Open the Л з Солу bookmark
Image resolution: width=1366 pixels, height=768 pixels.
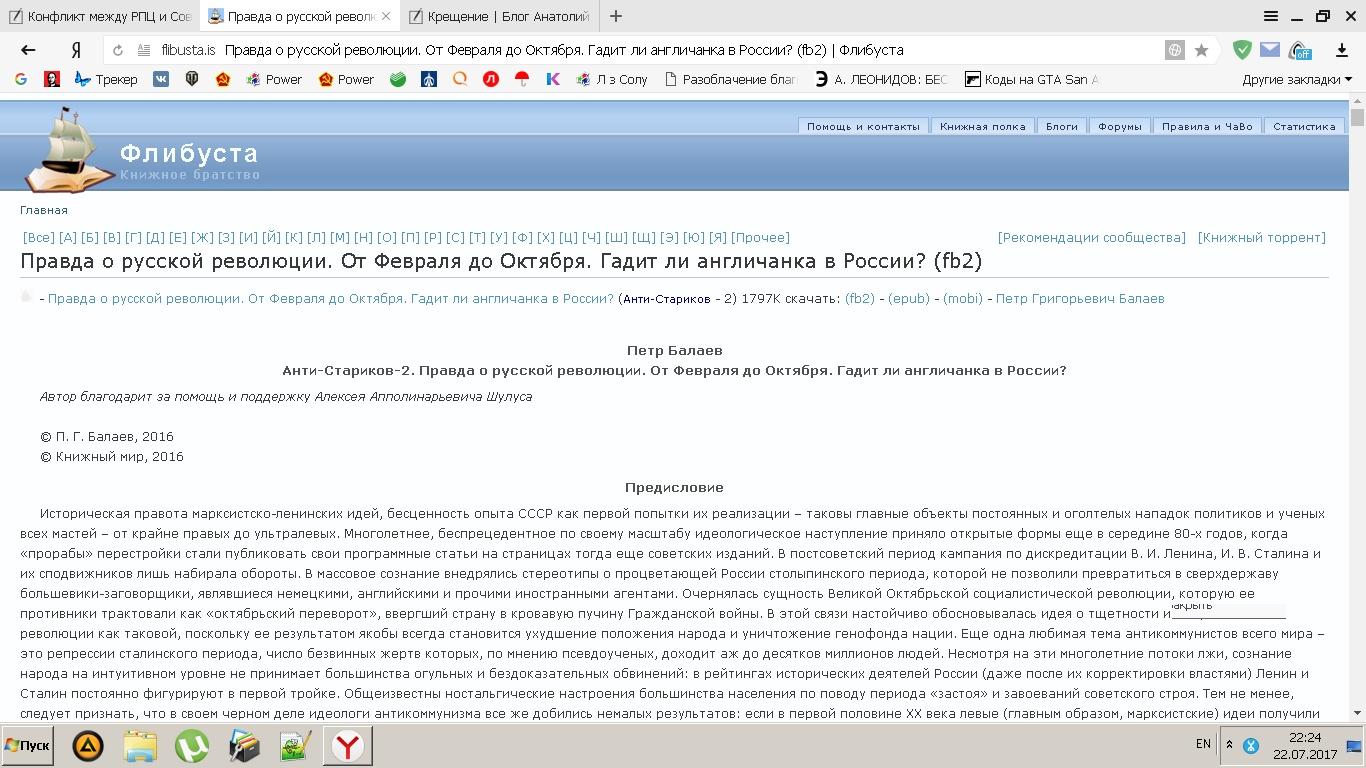[x=612, y=79]
